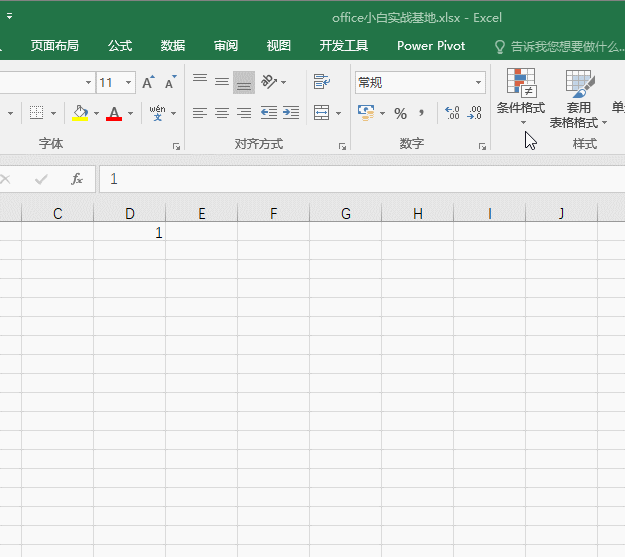Switch to 审阅 tab
The width and height of the screenshot is (625, 557).
tap(226, 46)
